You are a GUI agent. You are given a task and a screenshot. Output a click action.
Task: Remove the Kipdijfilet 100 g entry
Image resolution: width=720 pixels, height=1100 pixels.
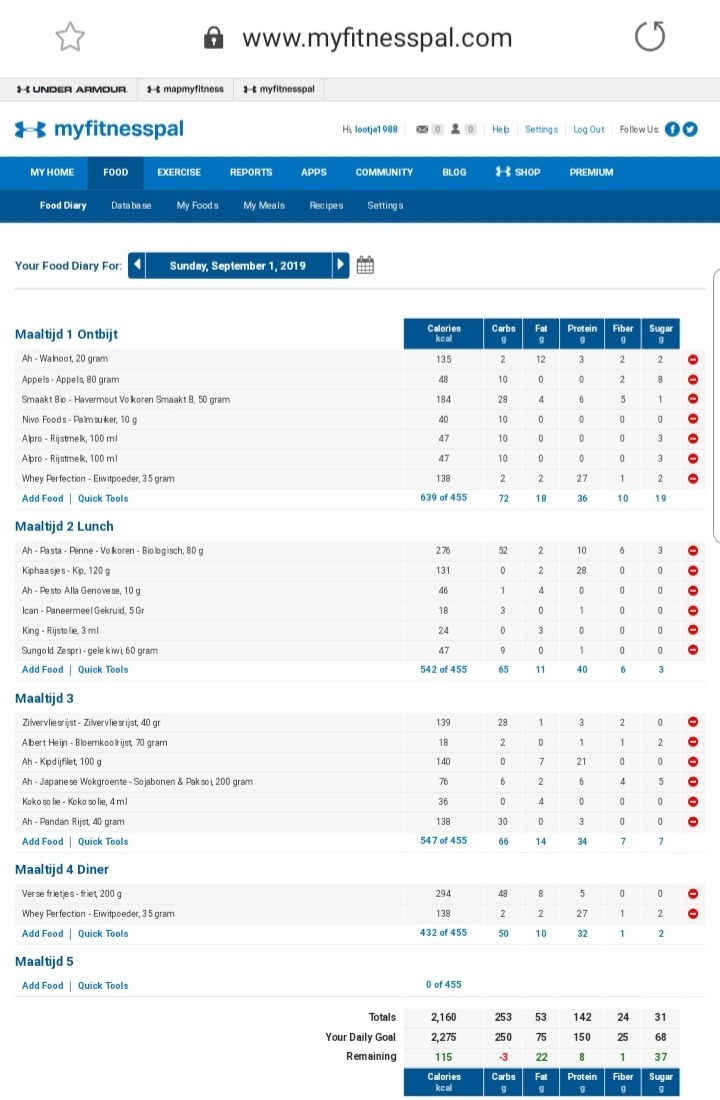pos(693,761)
